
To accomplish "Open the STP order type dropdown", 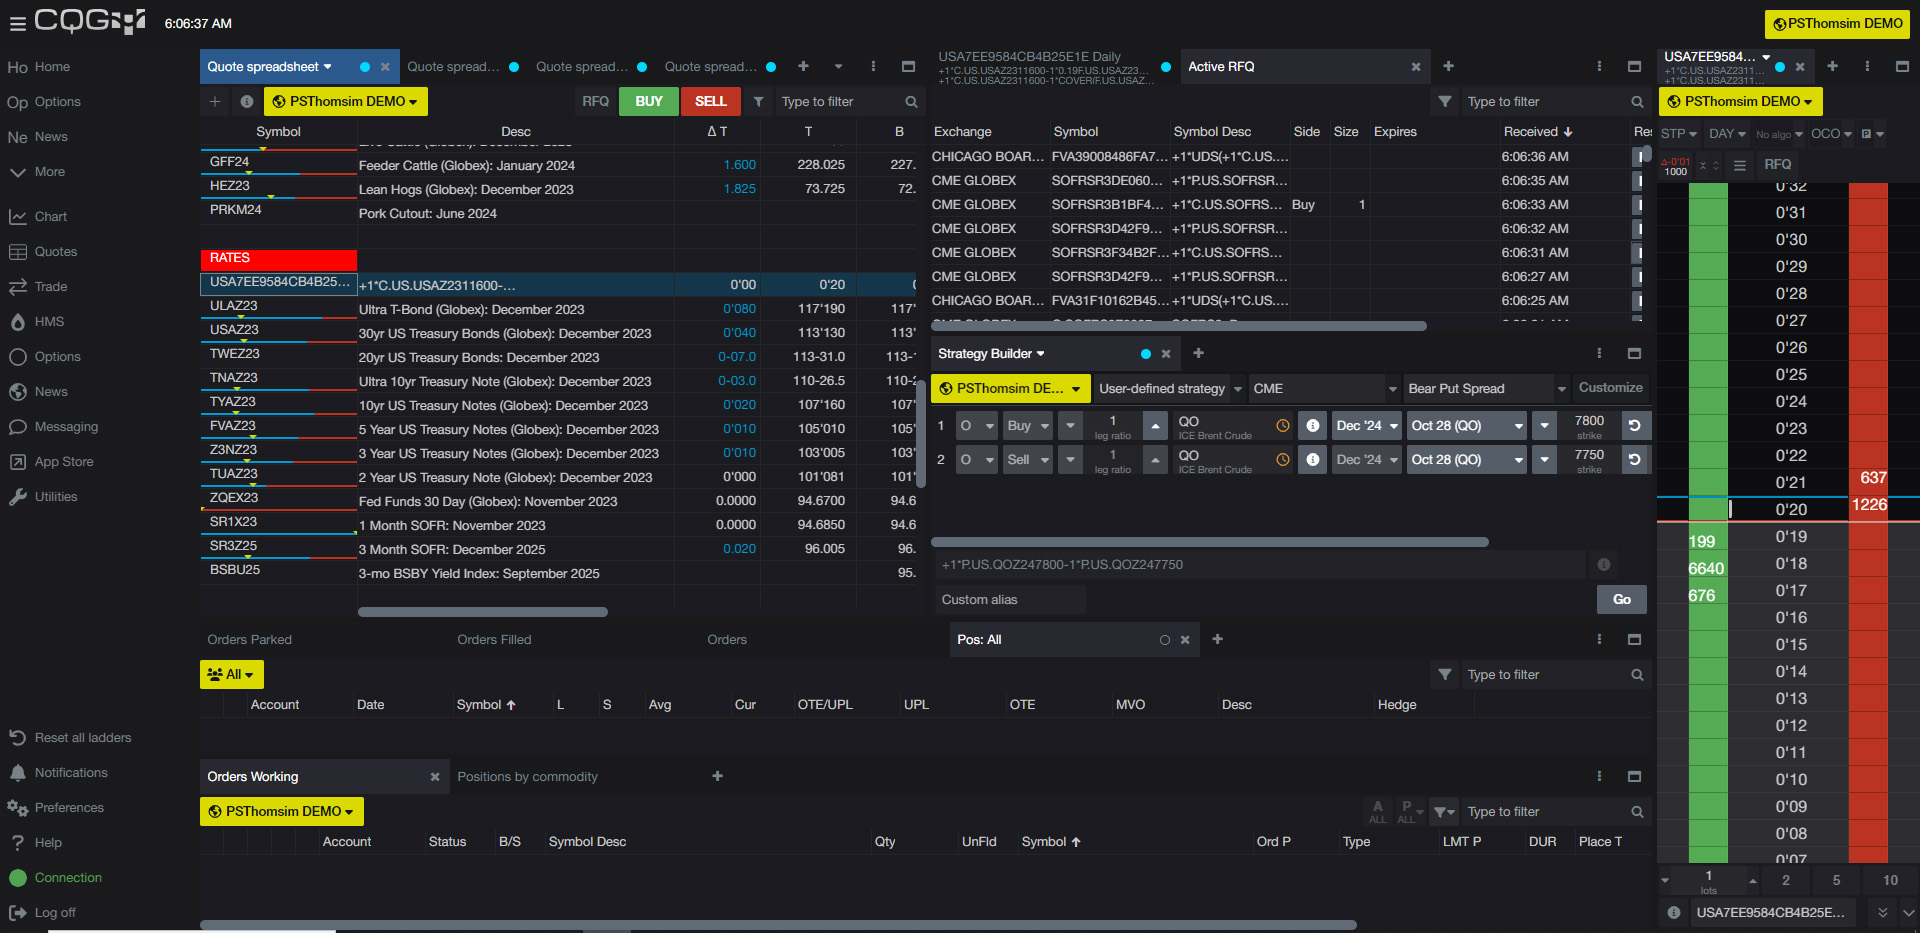I will 1679,134.
